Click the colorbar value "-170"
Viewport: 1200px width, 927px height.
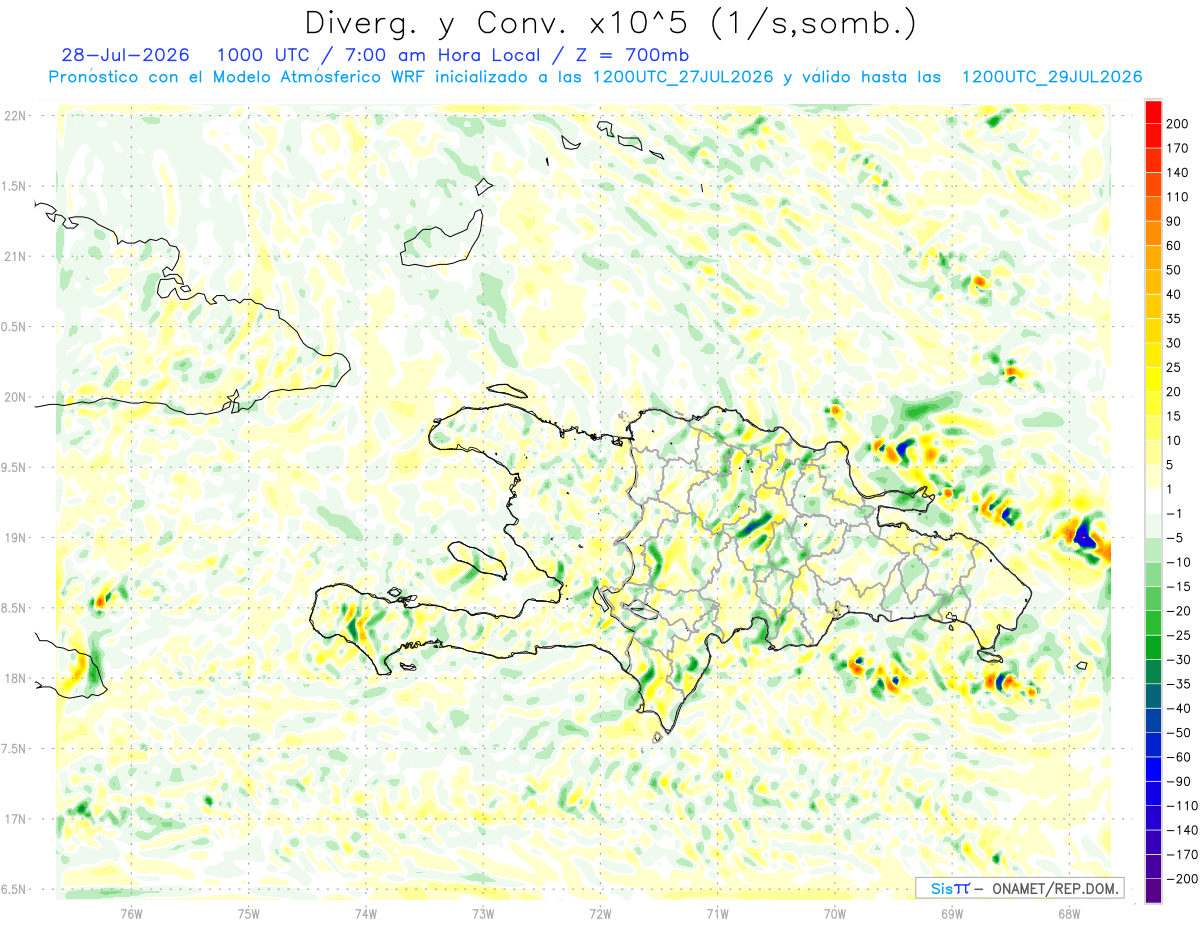pos(1182,854)
